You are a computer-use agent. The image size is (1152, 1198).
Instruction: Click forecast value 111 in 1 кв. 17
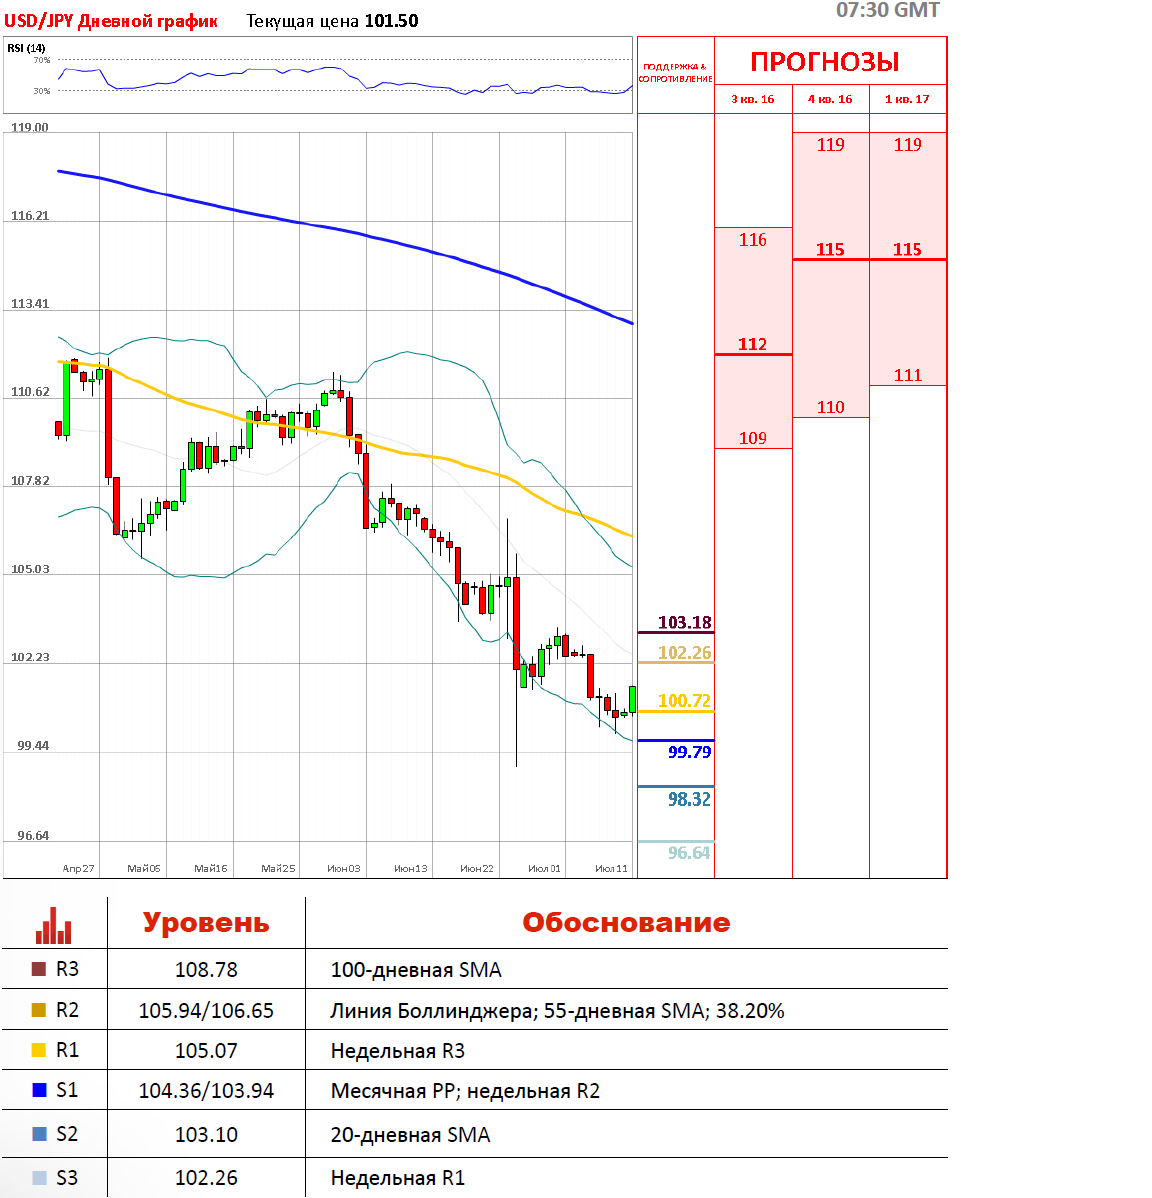point(908,375)
